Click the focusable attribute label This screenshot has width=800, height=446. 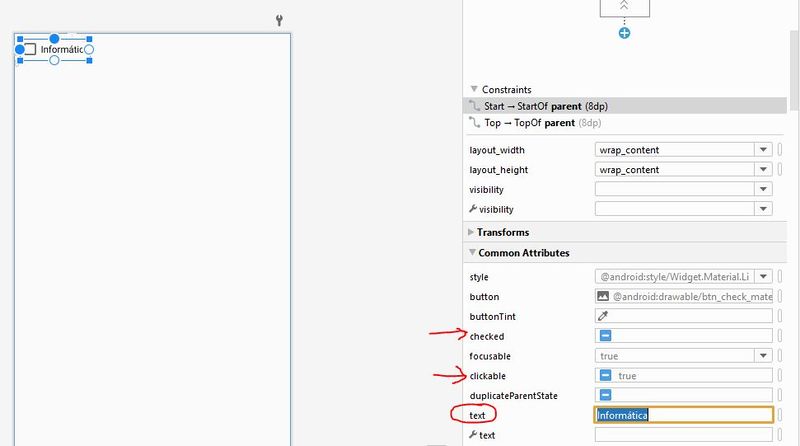click(x=490, y=356)
